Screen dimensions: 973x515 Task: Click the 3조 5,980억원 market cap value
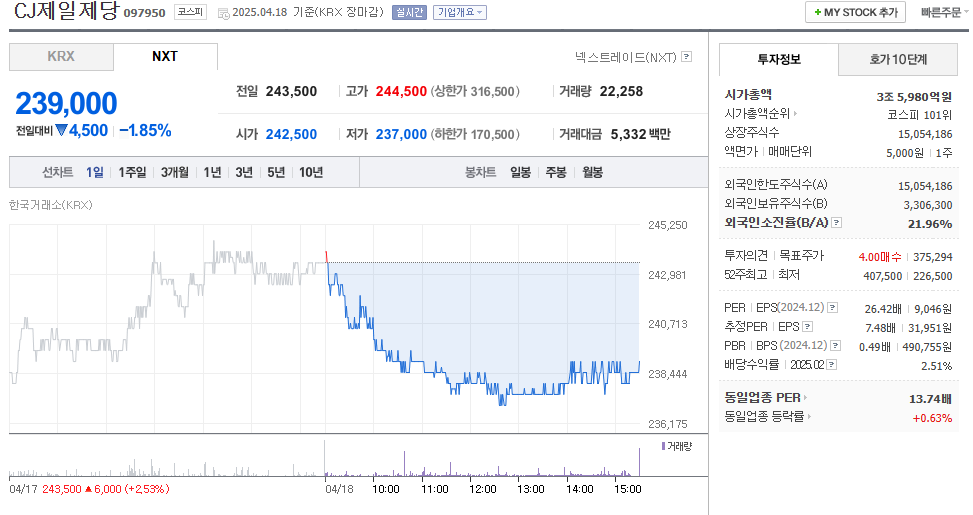tap(914, 97)
